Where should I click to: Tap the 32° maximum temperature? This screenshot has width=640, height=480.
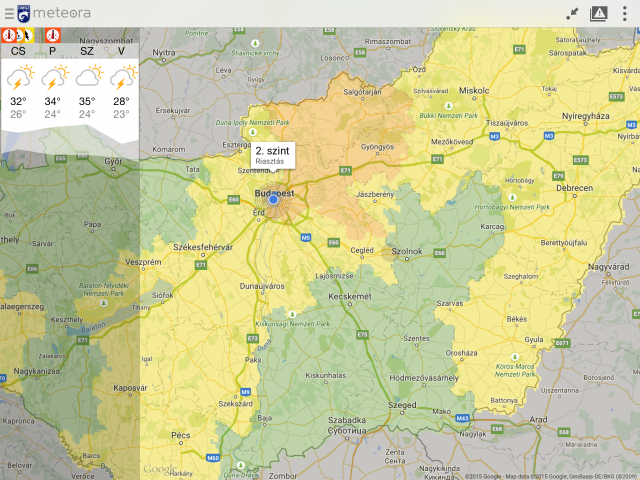pyautogui.click(x=18, y=101)
